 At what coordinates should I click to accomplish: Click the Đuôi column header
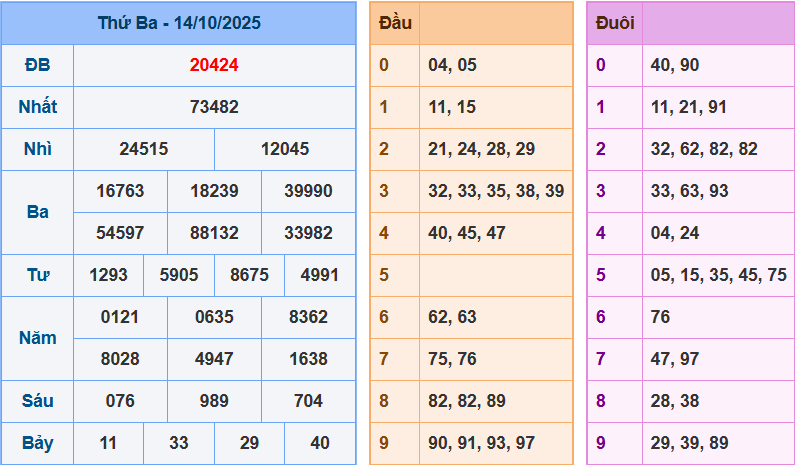(614, 22)
